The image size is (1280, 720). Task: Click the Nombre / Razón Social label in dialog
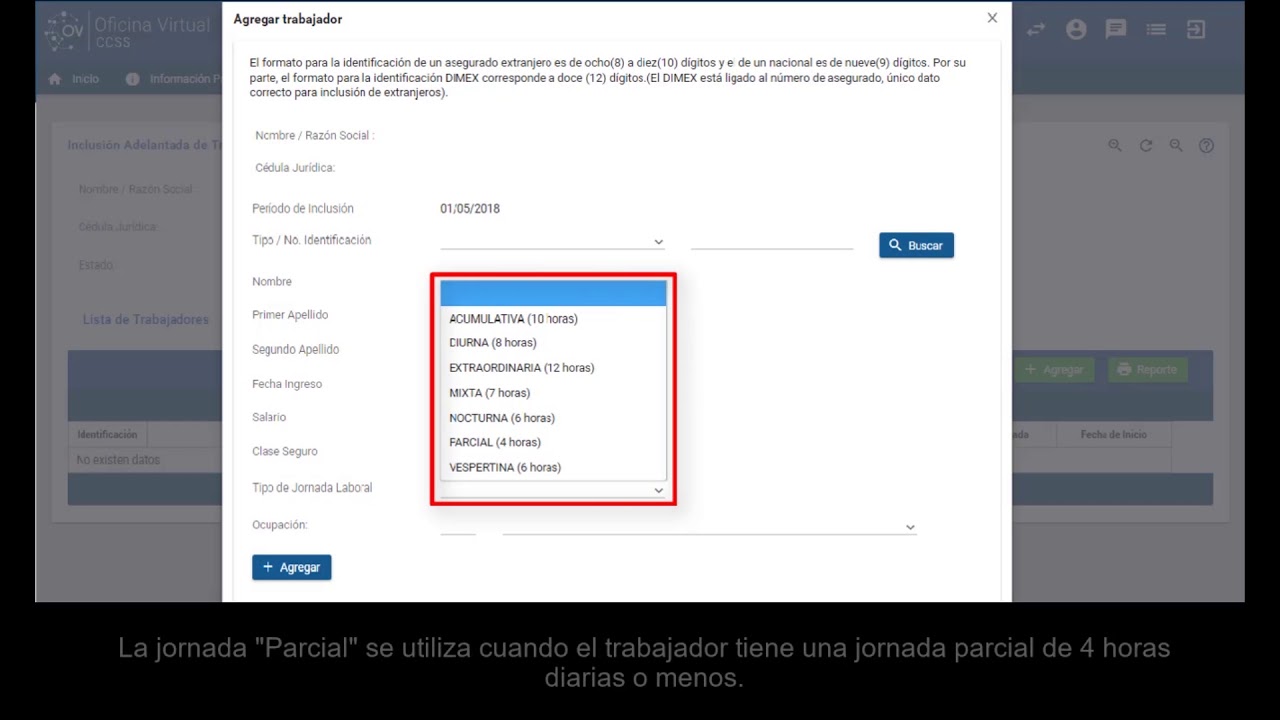click(x=315, y=135)
